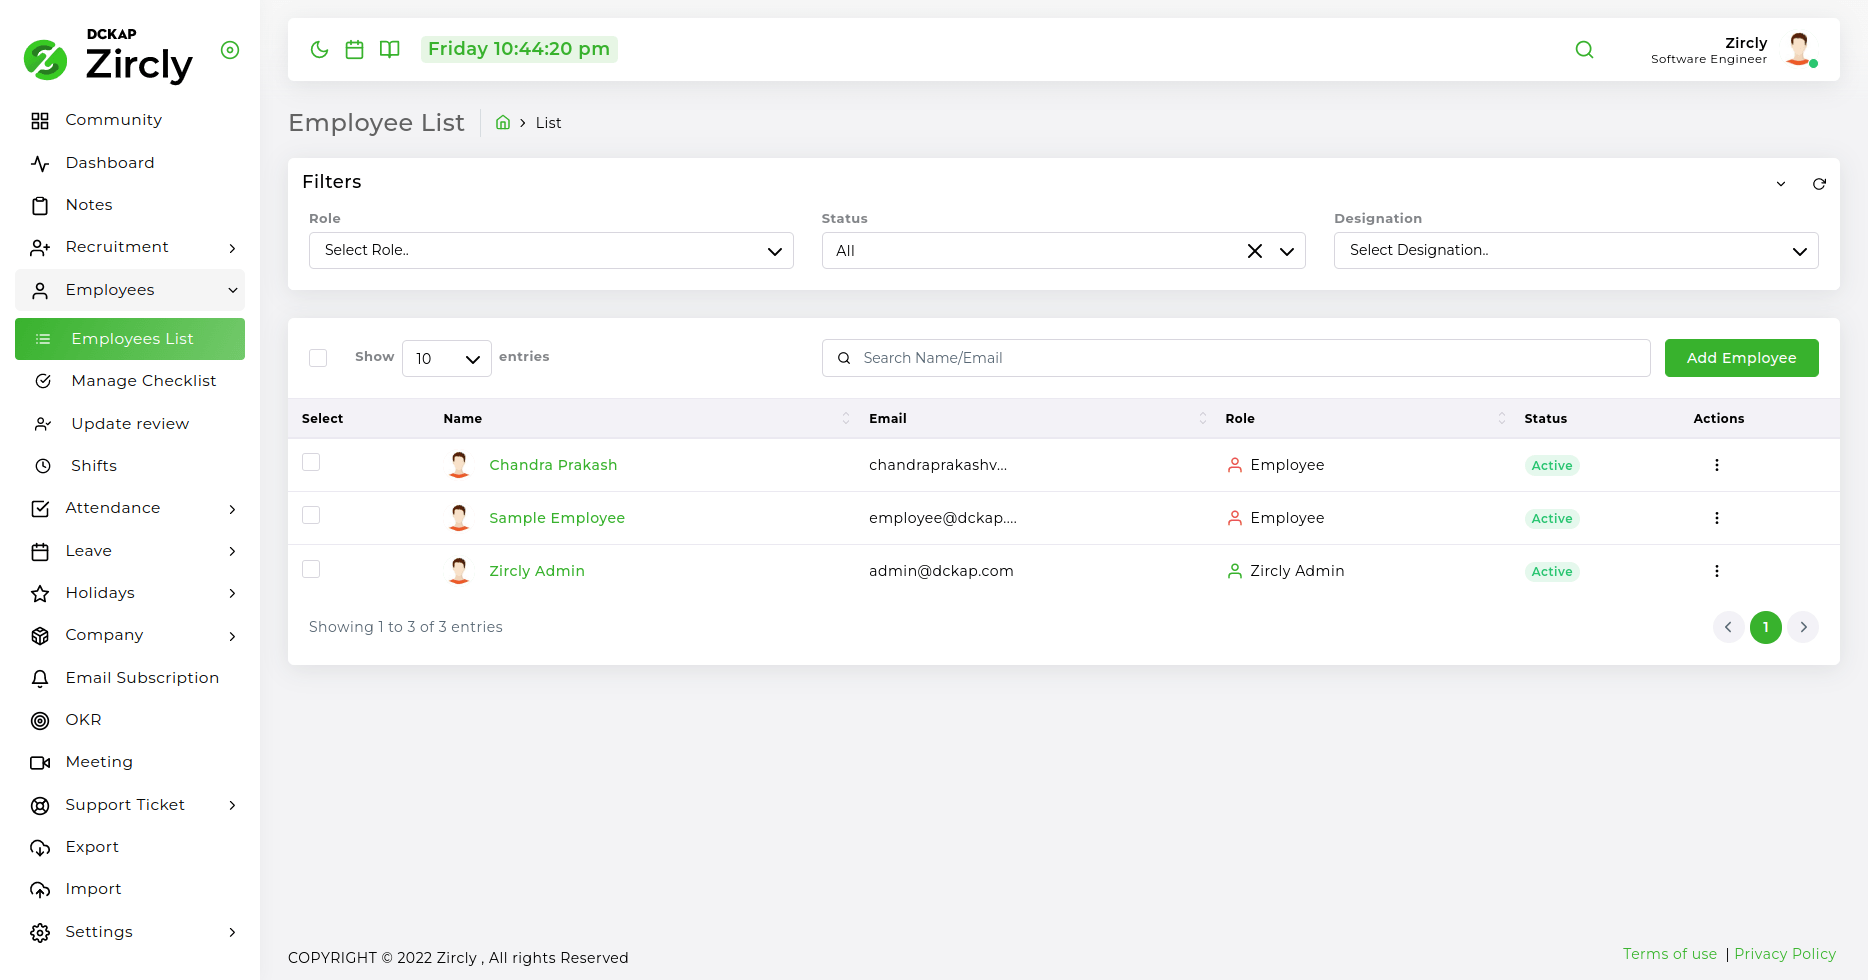This screenshot has height=980, width=1868.
Task: Change the entries-per-page dropdown showing 10
Action: coord(446,359)
